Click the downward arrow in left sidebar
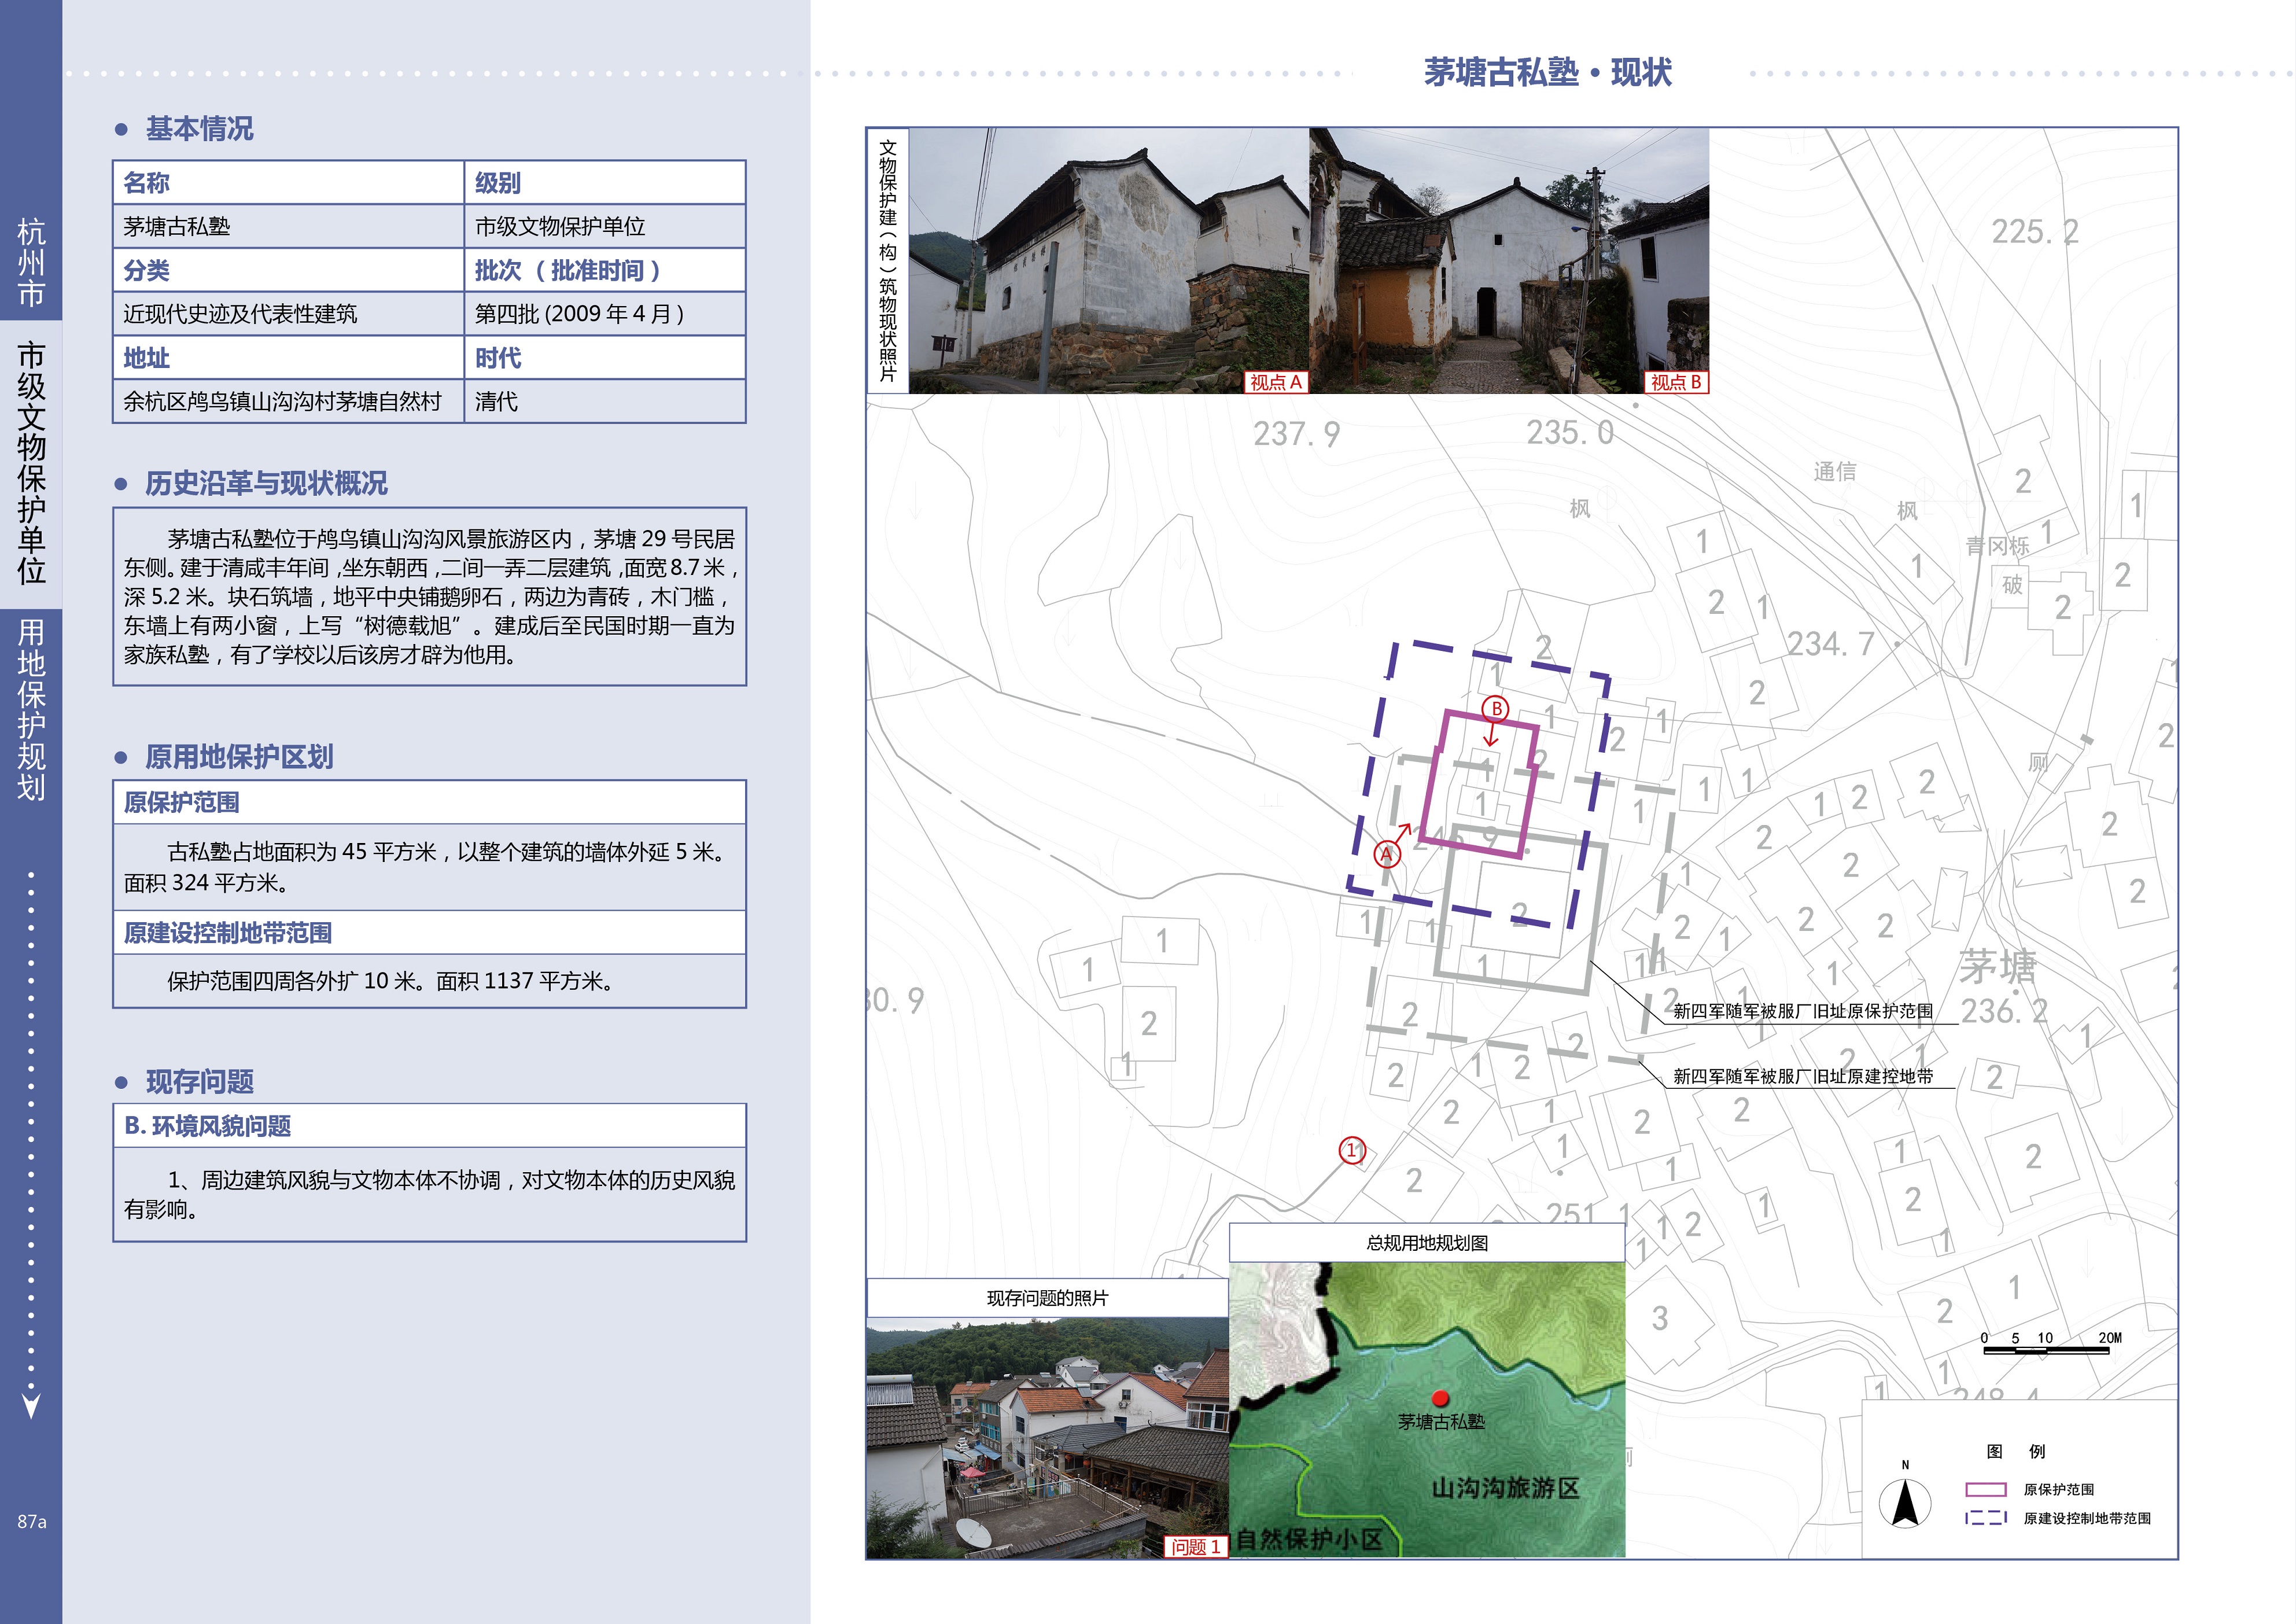 (x=31, y=1406)
